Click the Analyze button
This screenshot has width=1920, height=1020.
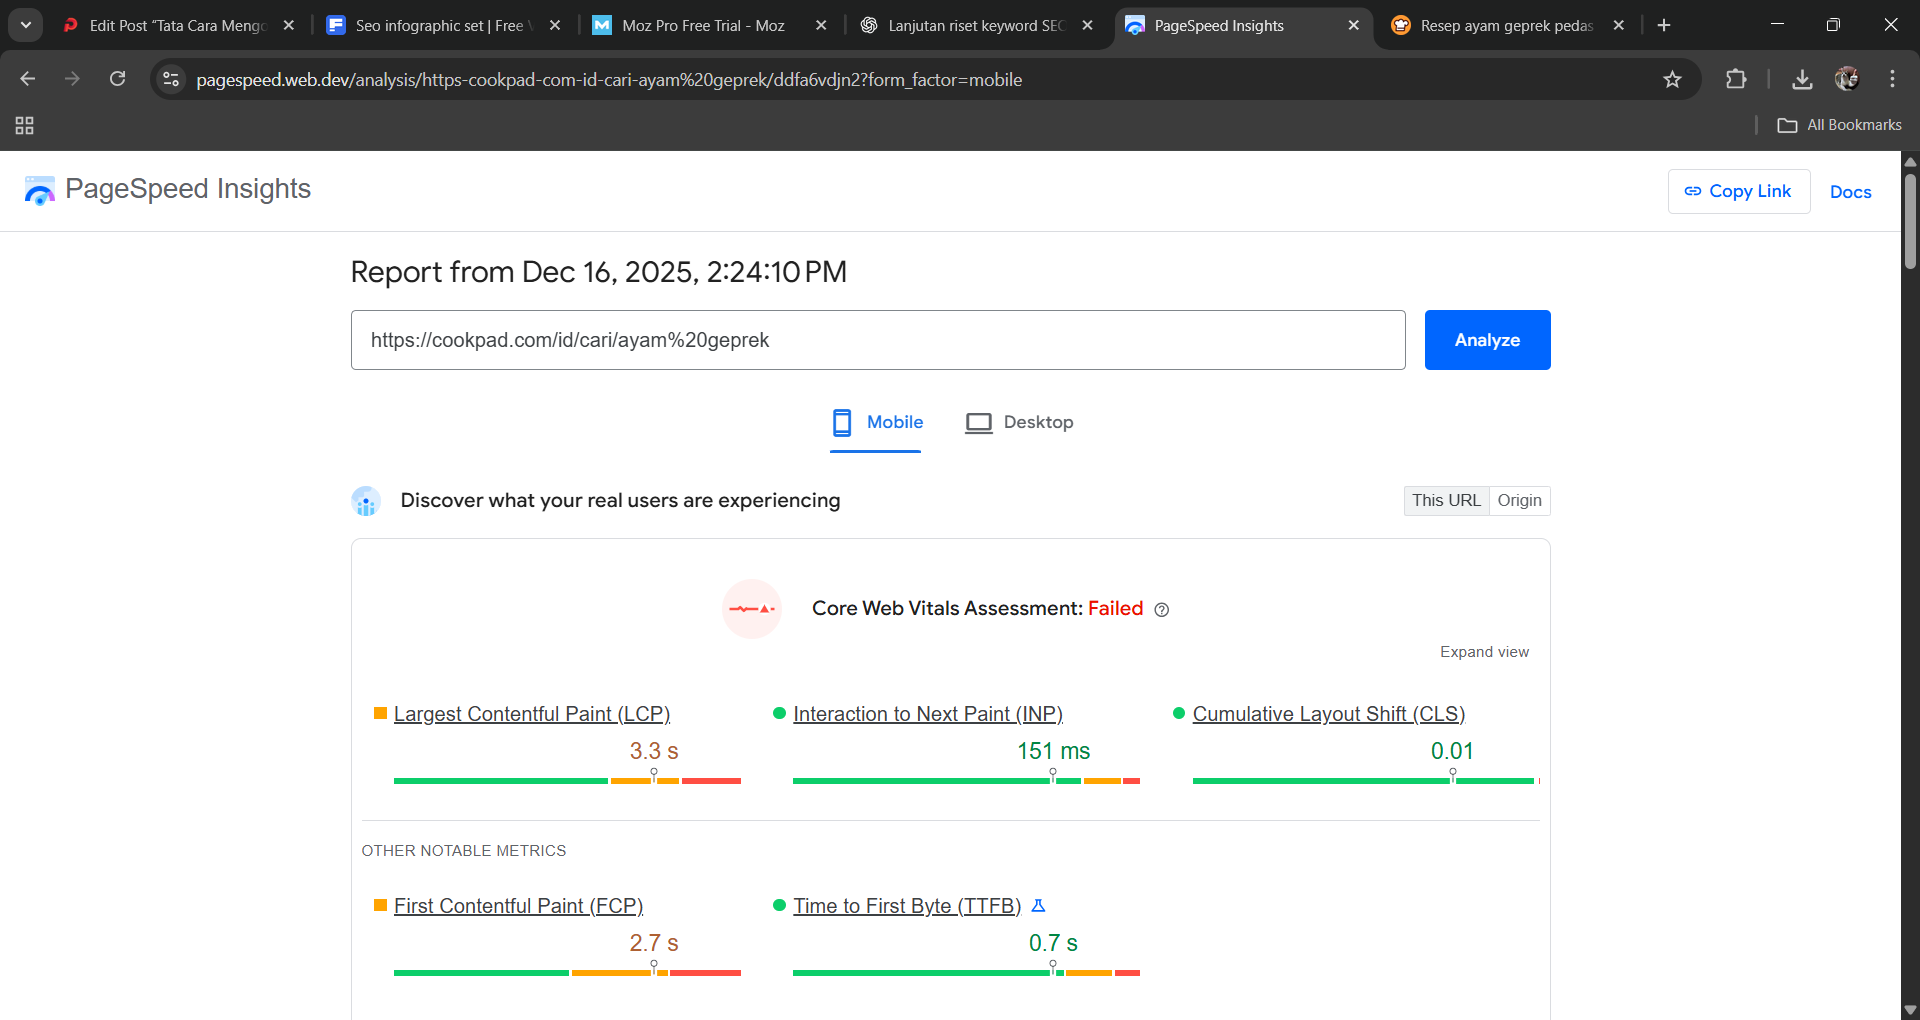[x=1487, y=340]
